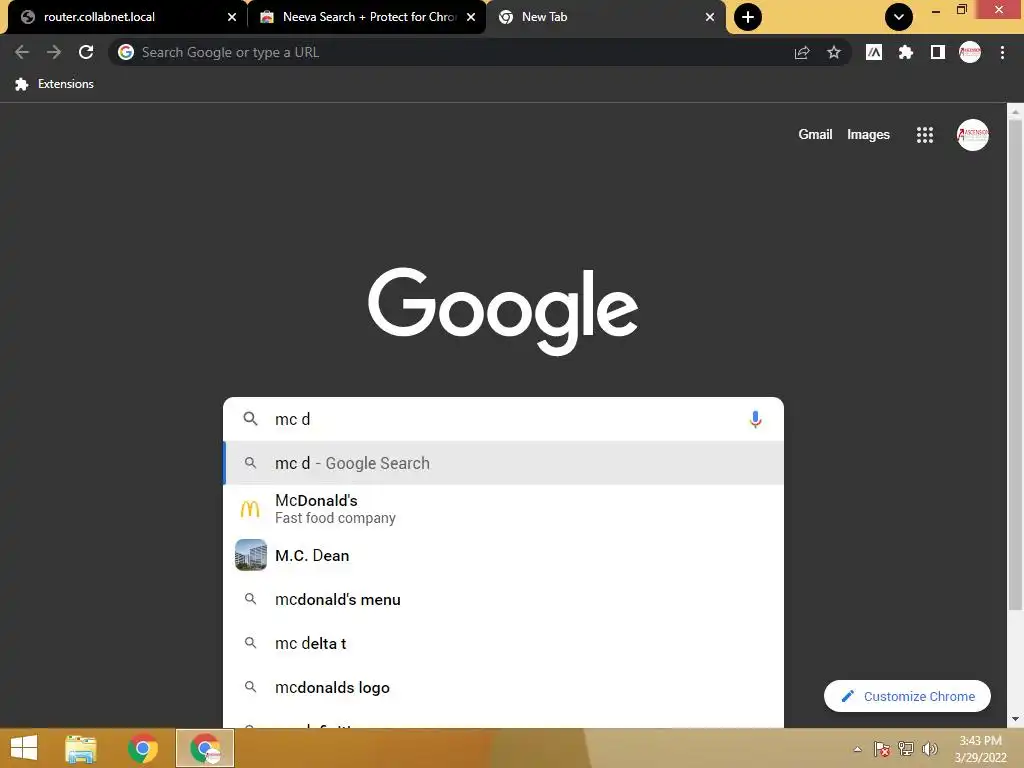This screenshot has height=768, width=1024.
Task: Go back with the browser back arrow
Action: click(x=22, y=52)
